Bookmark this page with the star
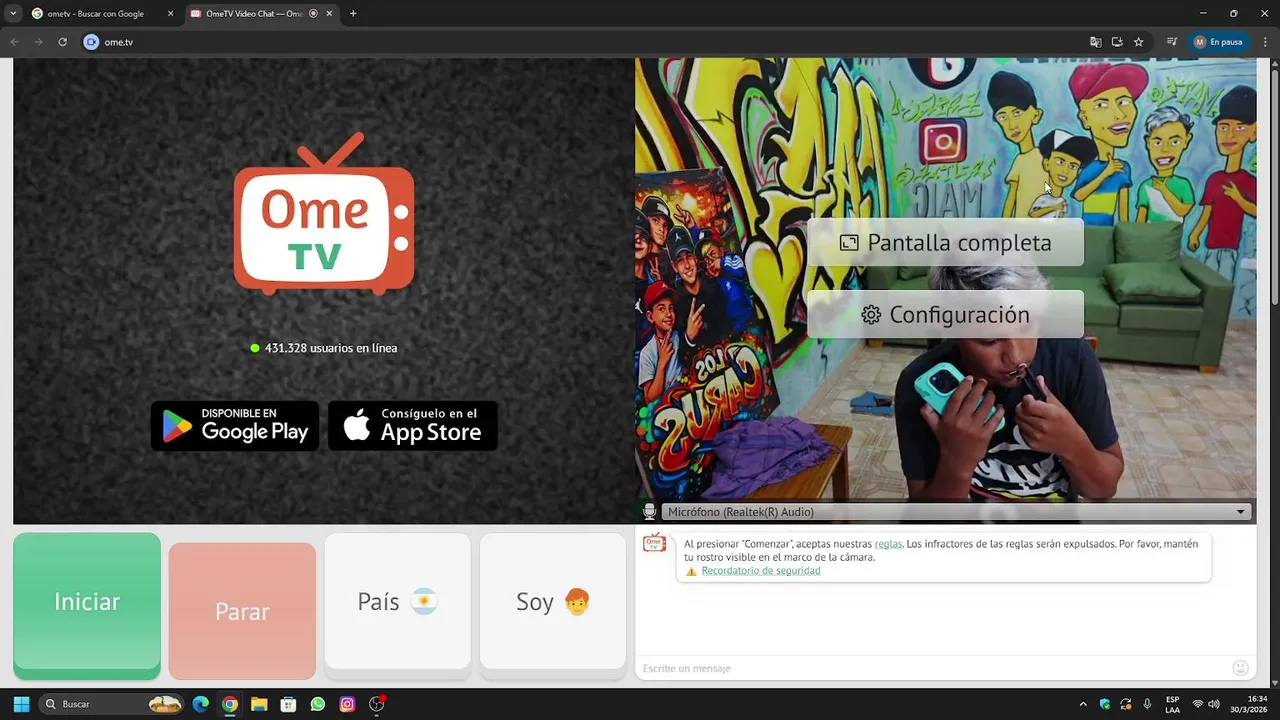 coord(1139,42)
